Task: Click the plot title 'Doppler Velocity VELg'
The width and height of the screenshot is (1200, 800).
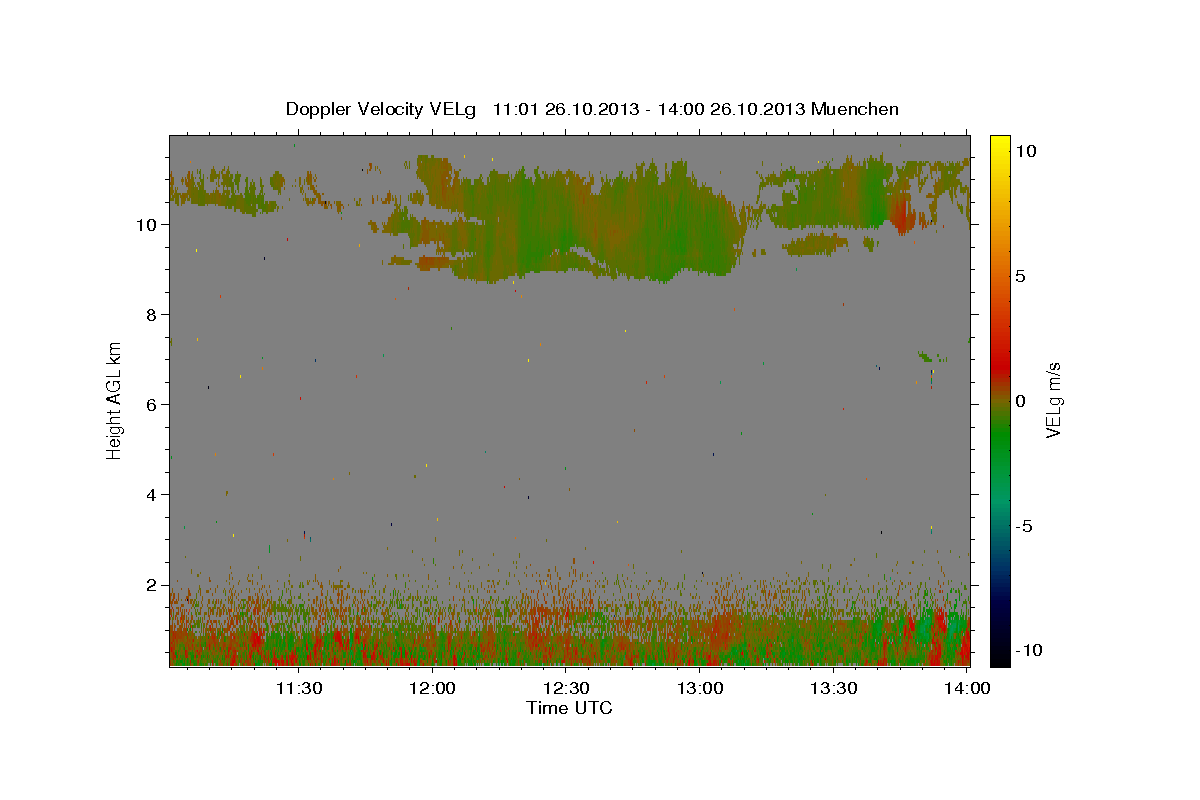Action: 382,109
